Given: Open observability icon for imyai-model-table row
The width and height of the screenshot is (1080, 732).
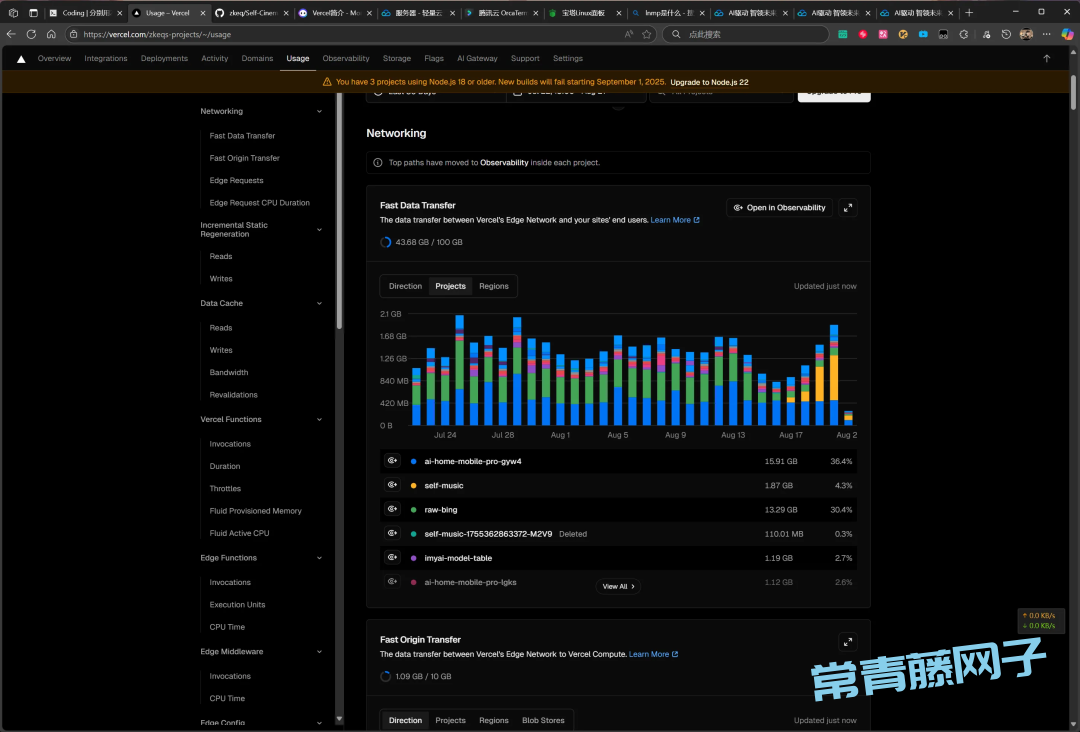Looking at the screenshot, I should 392,558.
